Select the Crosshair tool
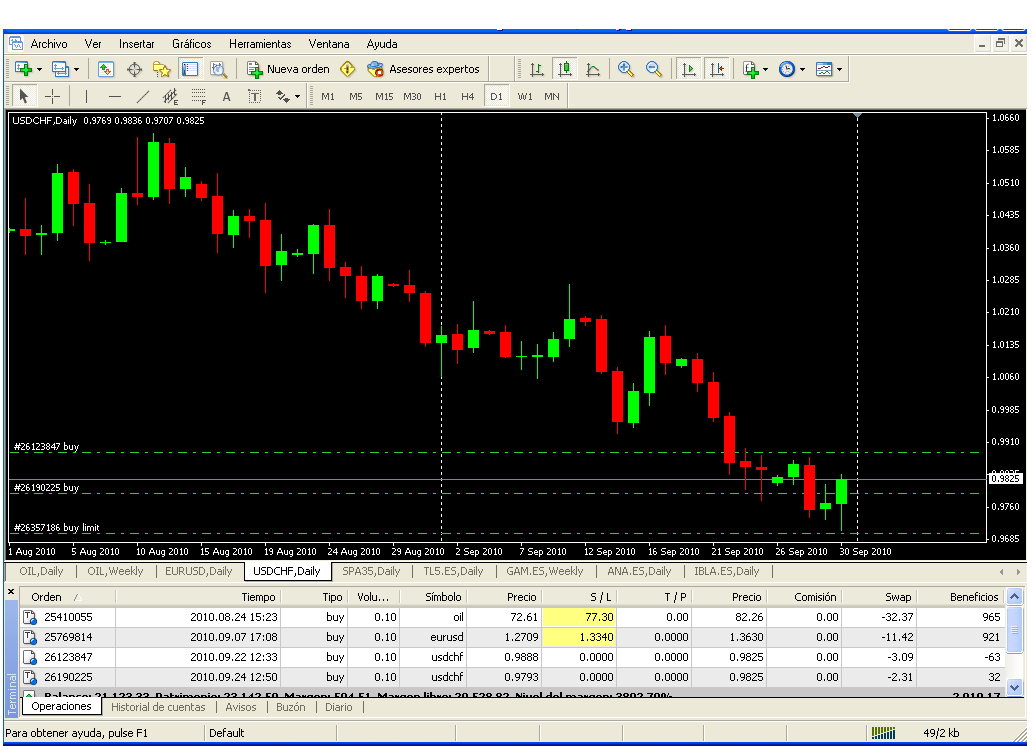The width and height of the screenshot is (1032, 746). [53, 96]
